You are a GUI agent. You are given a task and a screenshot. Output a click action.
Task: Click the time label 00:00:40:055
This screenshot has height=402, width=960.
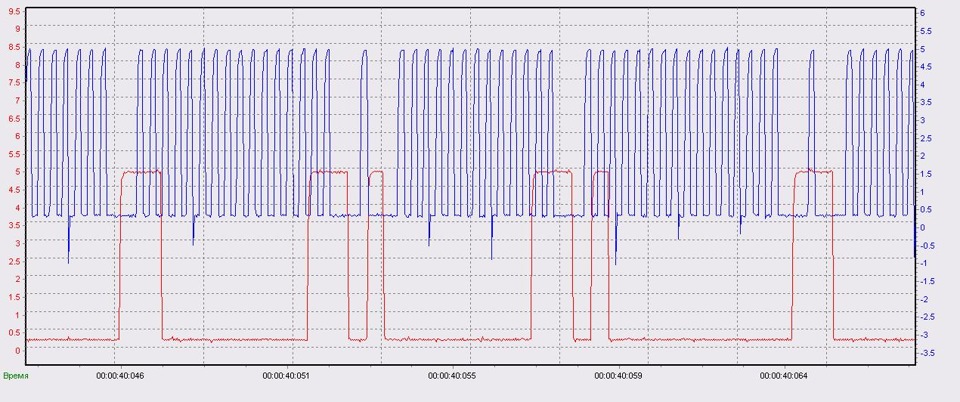coord(452,376)
